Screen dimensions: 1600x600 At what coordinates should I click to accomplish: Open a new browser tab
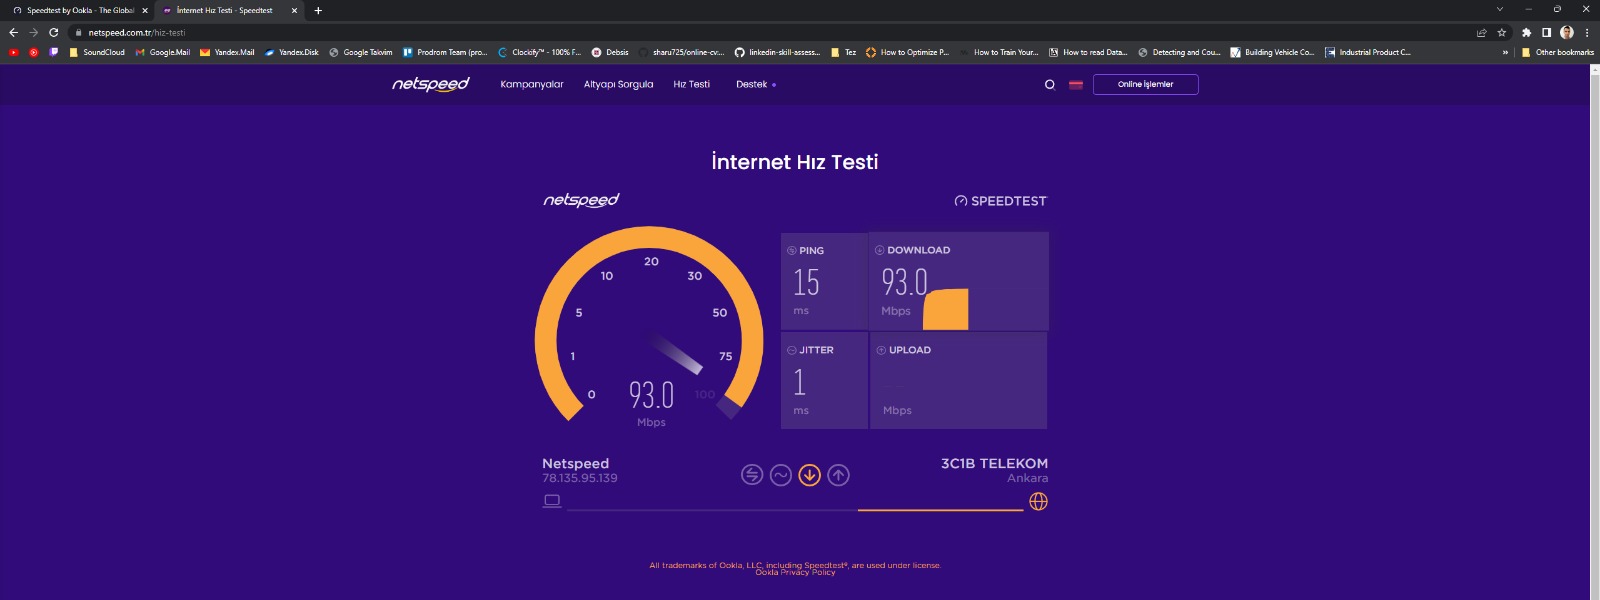318,10
